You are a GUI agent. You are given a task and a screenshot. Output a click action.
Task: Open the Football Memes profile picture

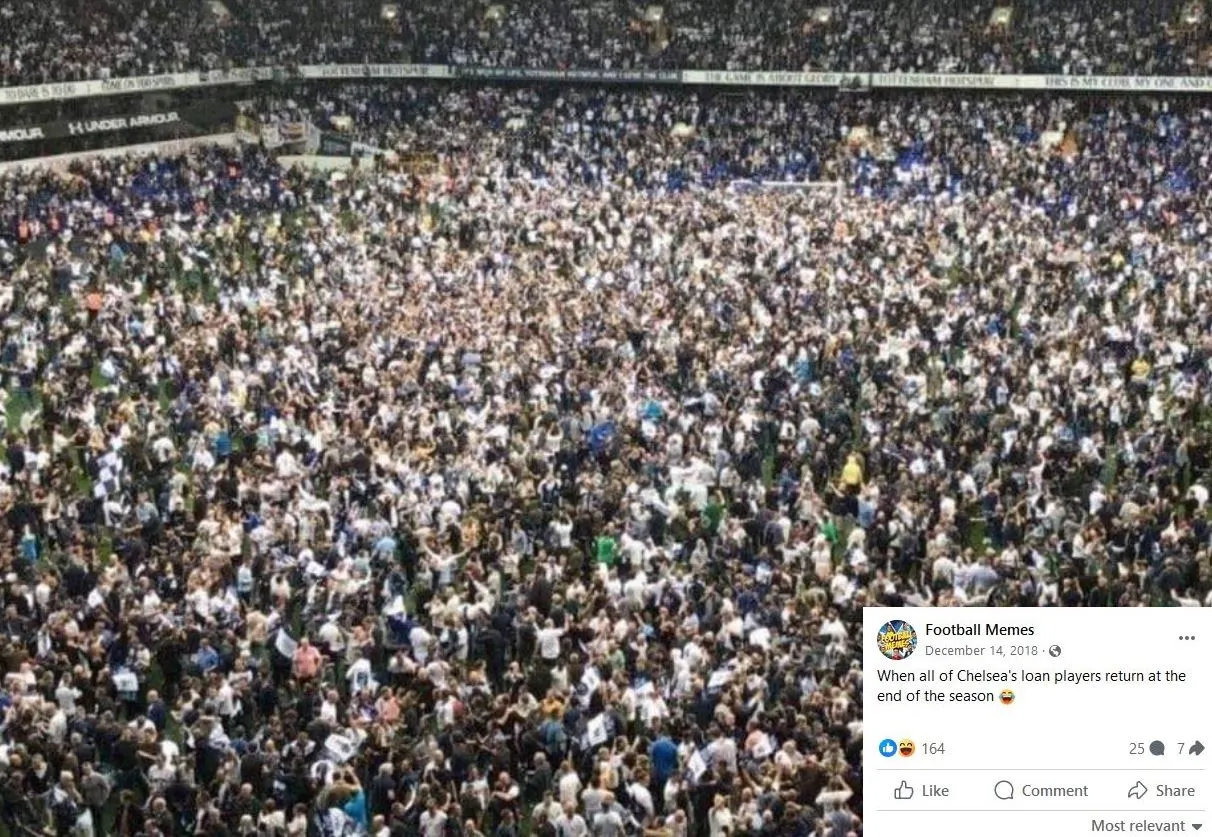click(896, 640)
